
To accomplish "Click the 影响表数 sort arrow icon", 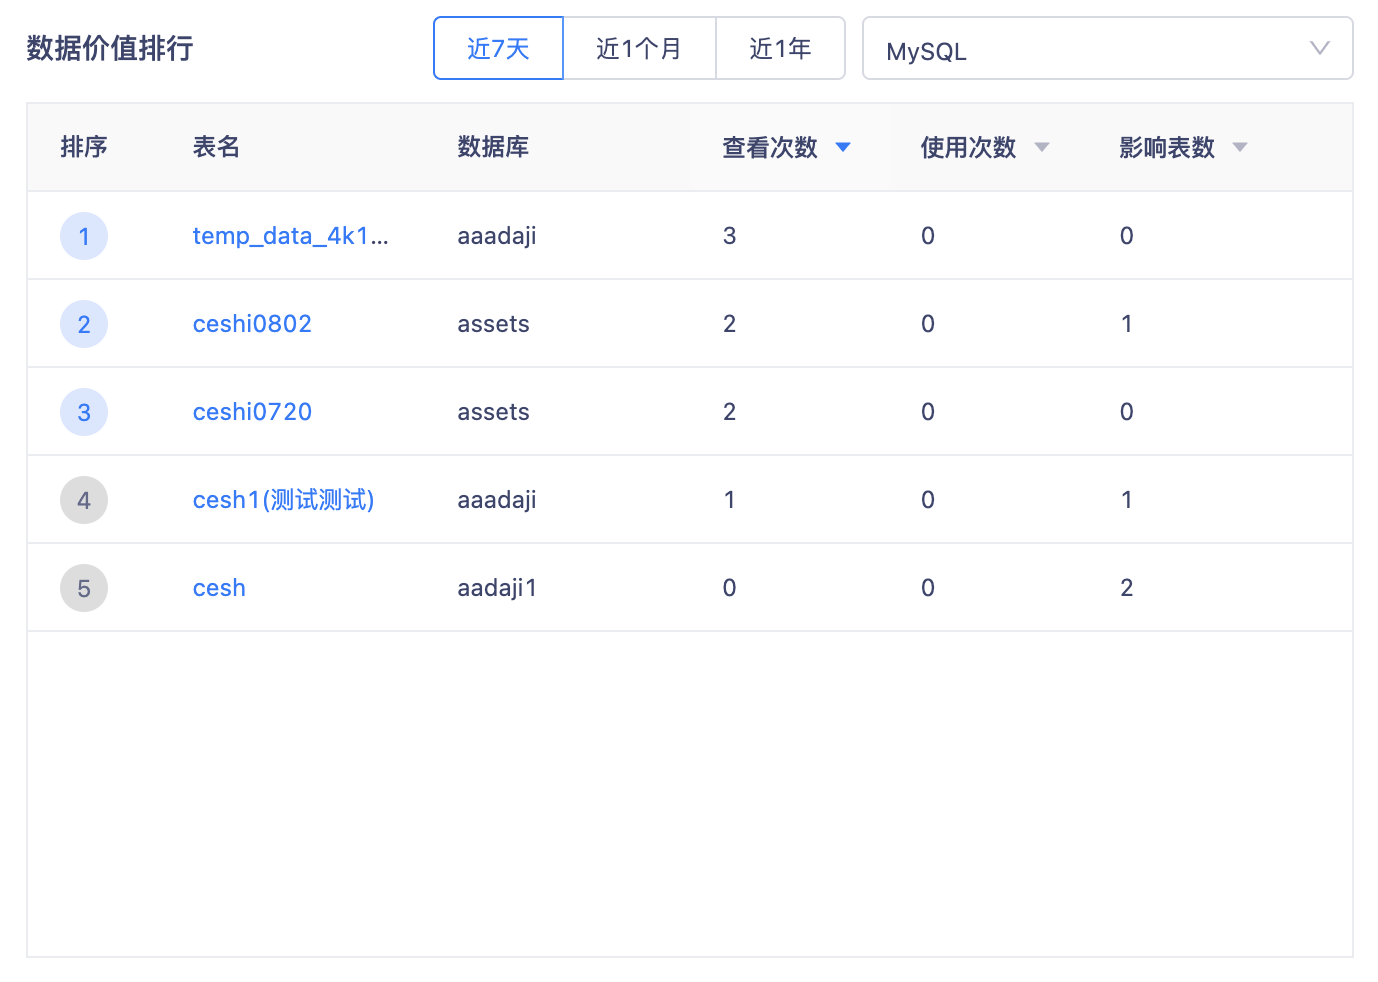I will tap(1240, 148).
